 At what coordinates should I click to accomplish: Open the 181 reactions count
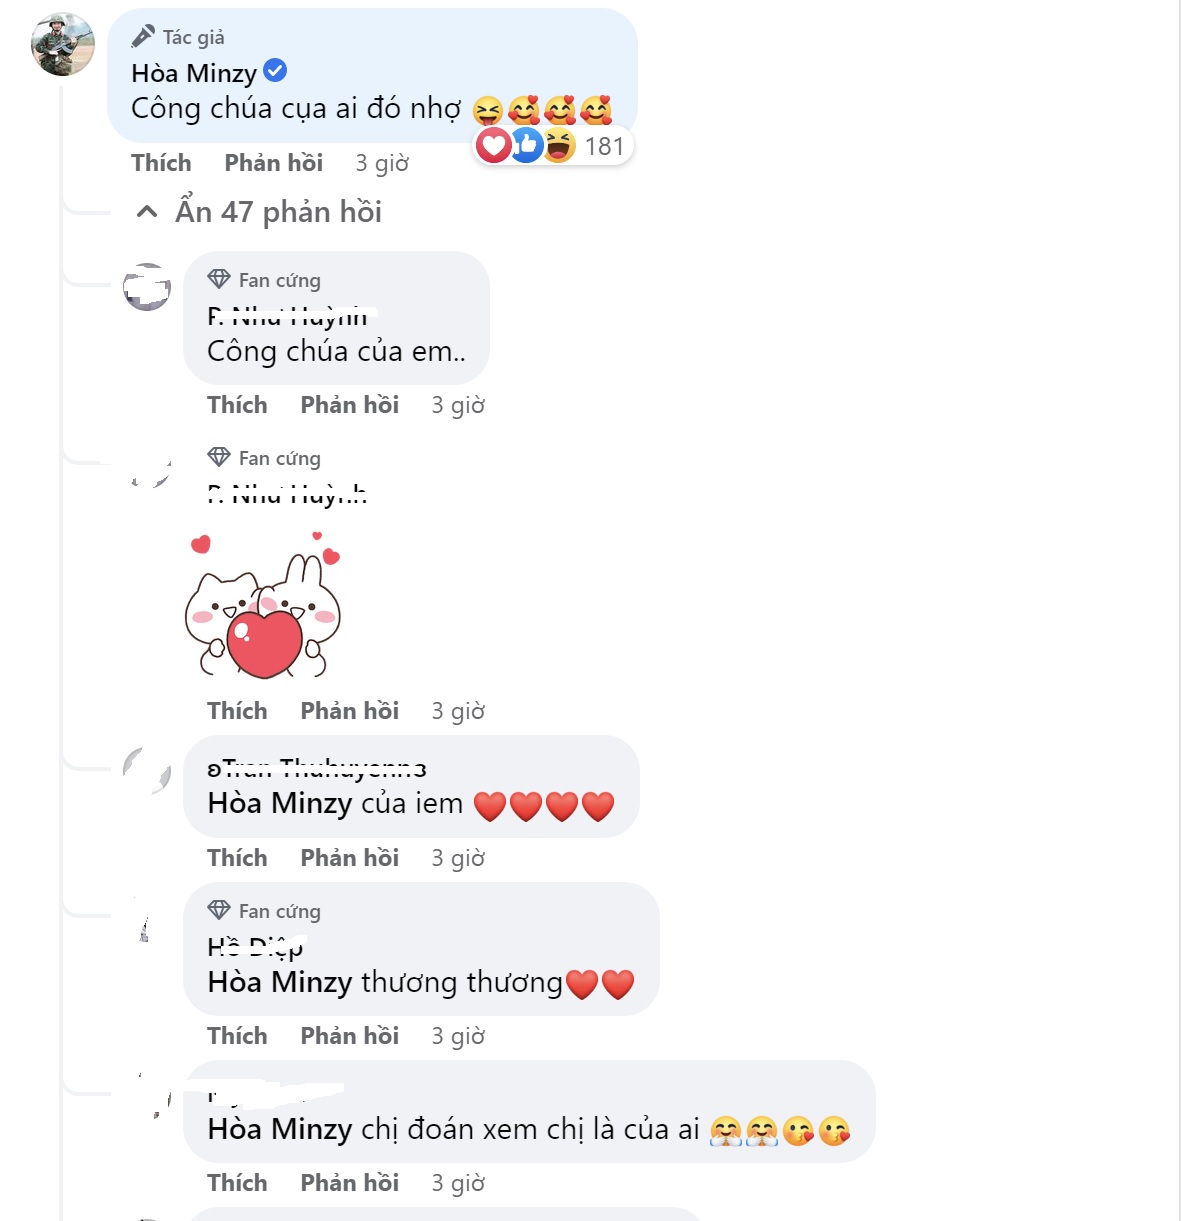coord(604,147)
